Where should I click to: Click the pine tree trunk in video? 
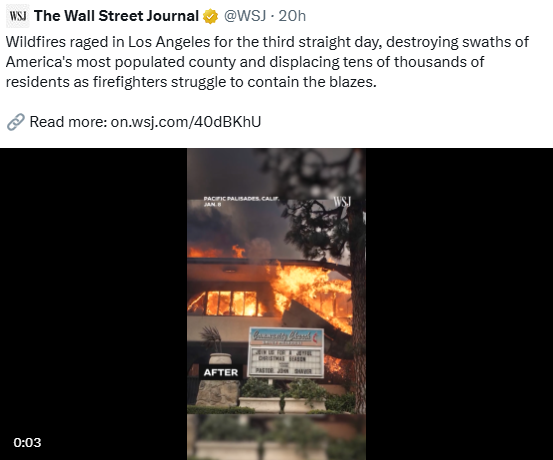click(x=359, y=307)
